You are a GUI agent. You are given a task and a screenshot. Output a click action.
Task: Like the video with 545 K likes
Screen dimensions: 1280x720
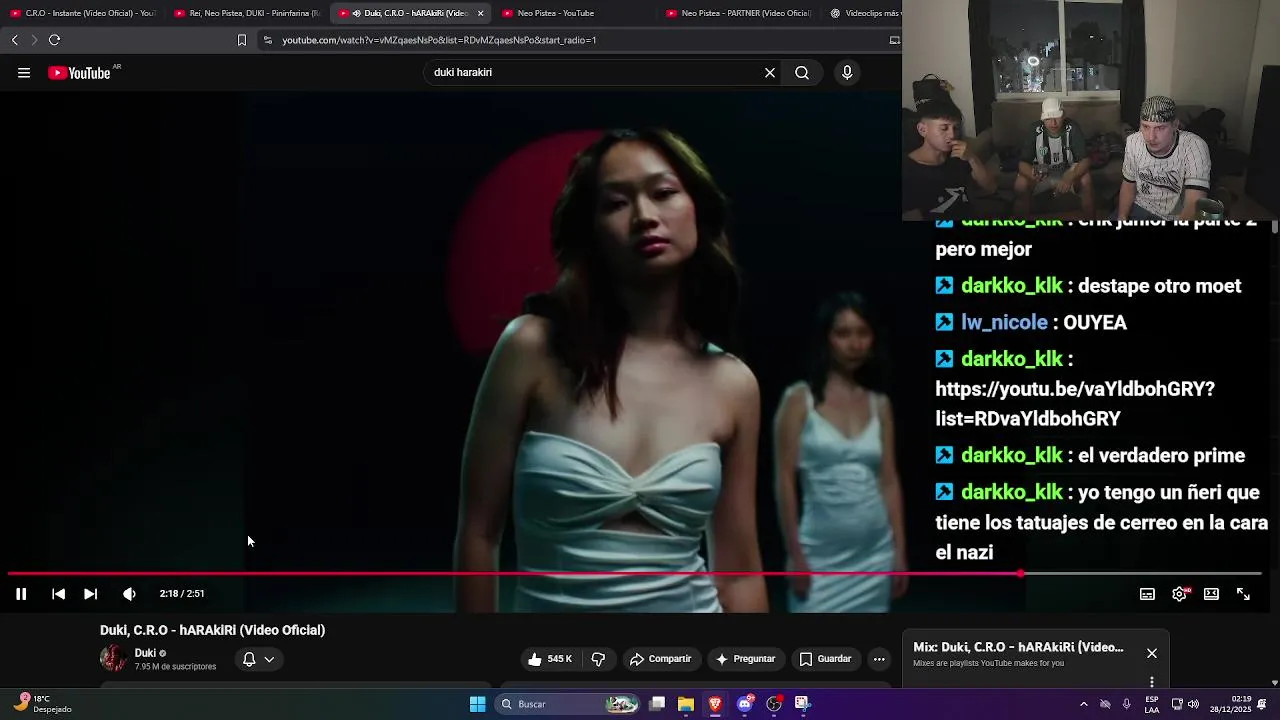pos(550,659)
